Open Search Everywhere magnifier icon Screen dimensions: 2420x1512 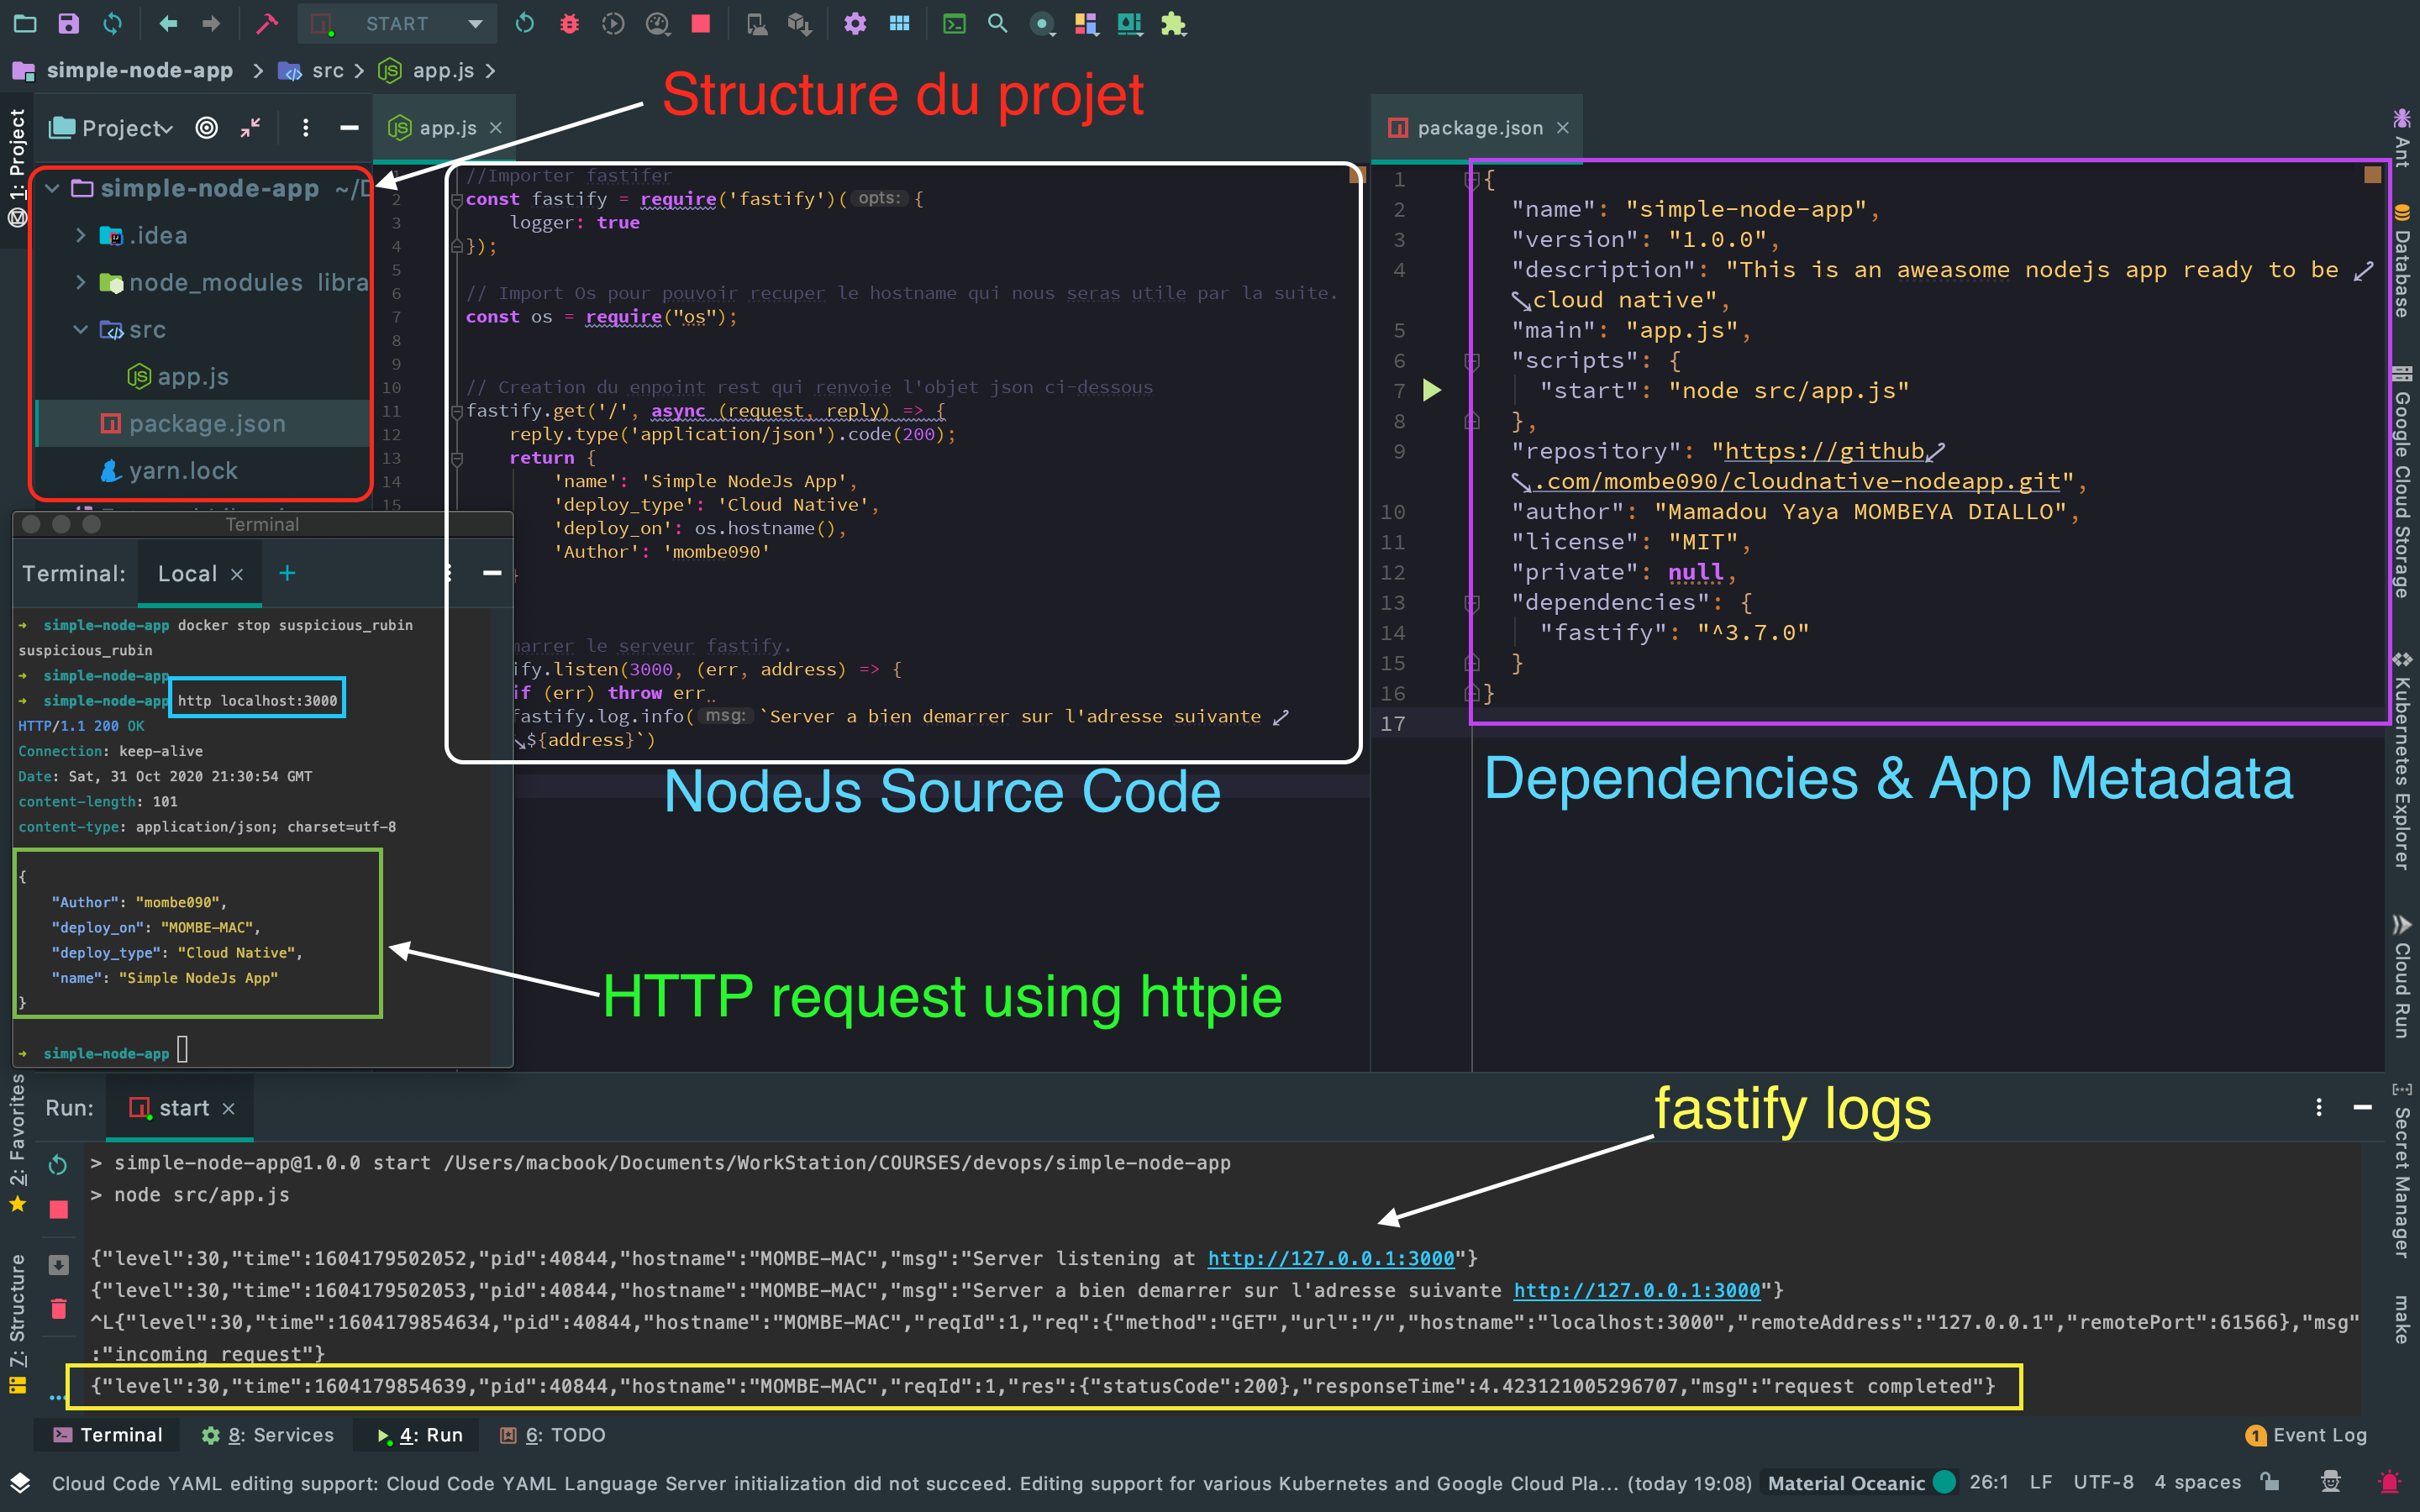coord(997,23)
